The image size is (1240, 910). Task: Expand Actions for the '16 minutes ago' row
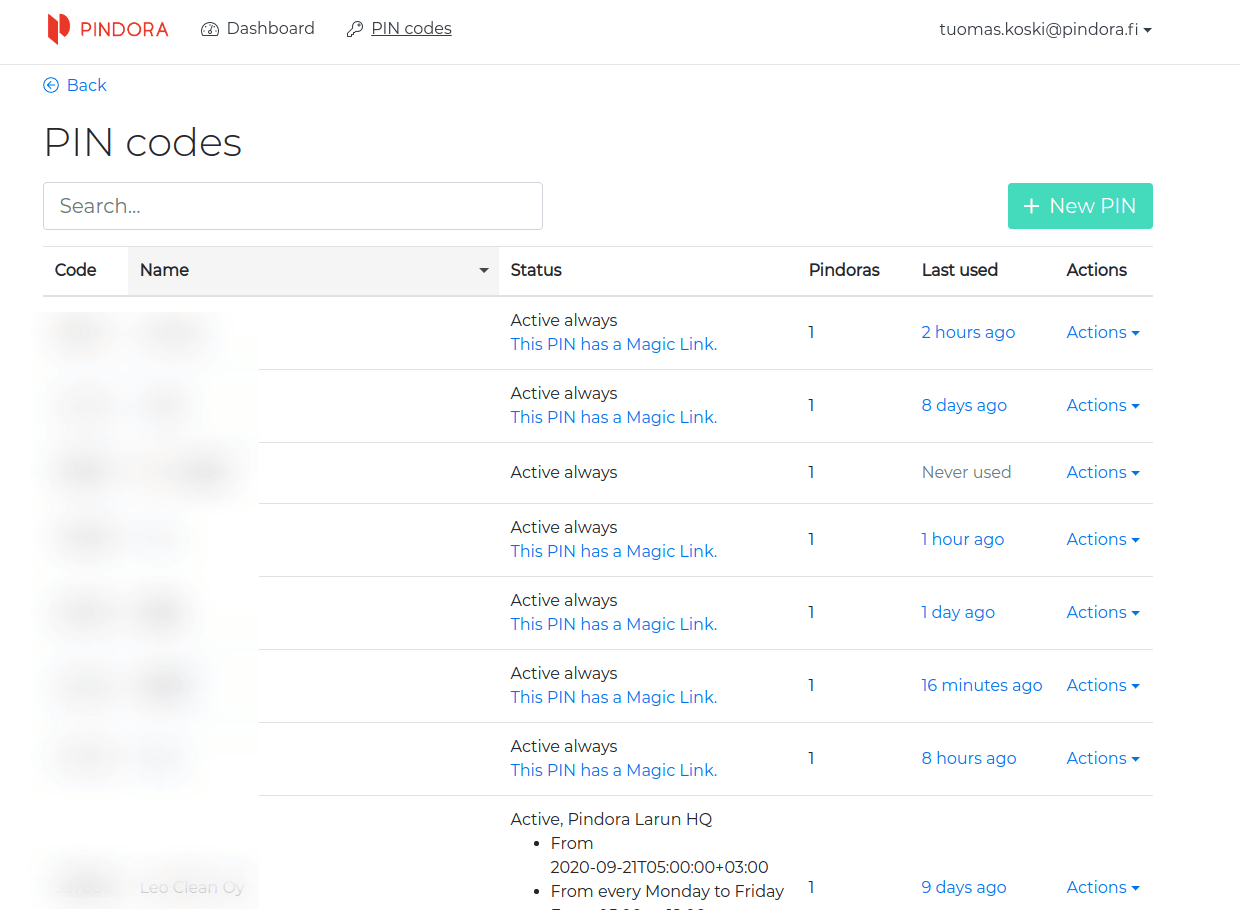coord(1102,685)
